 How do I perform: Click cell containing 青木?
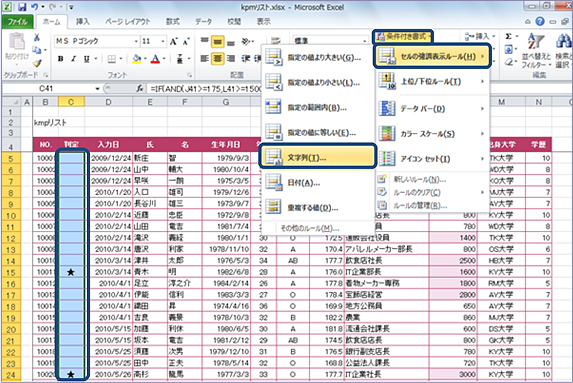(x=150, y=272)
